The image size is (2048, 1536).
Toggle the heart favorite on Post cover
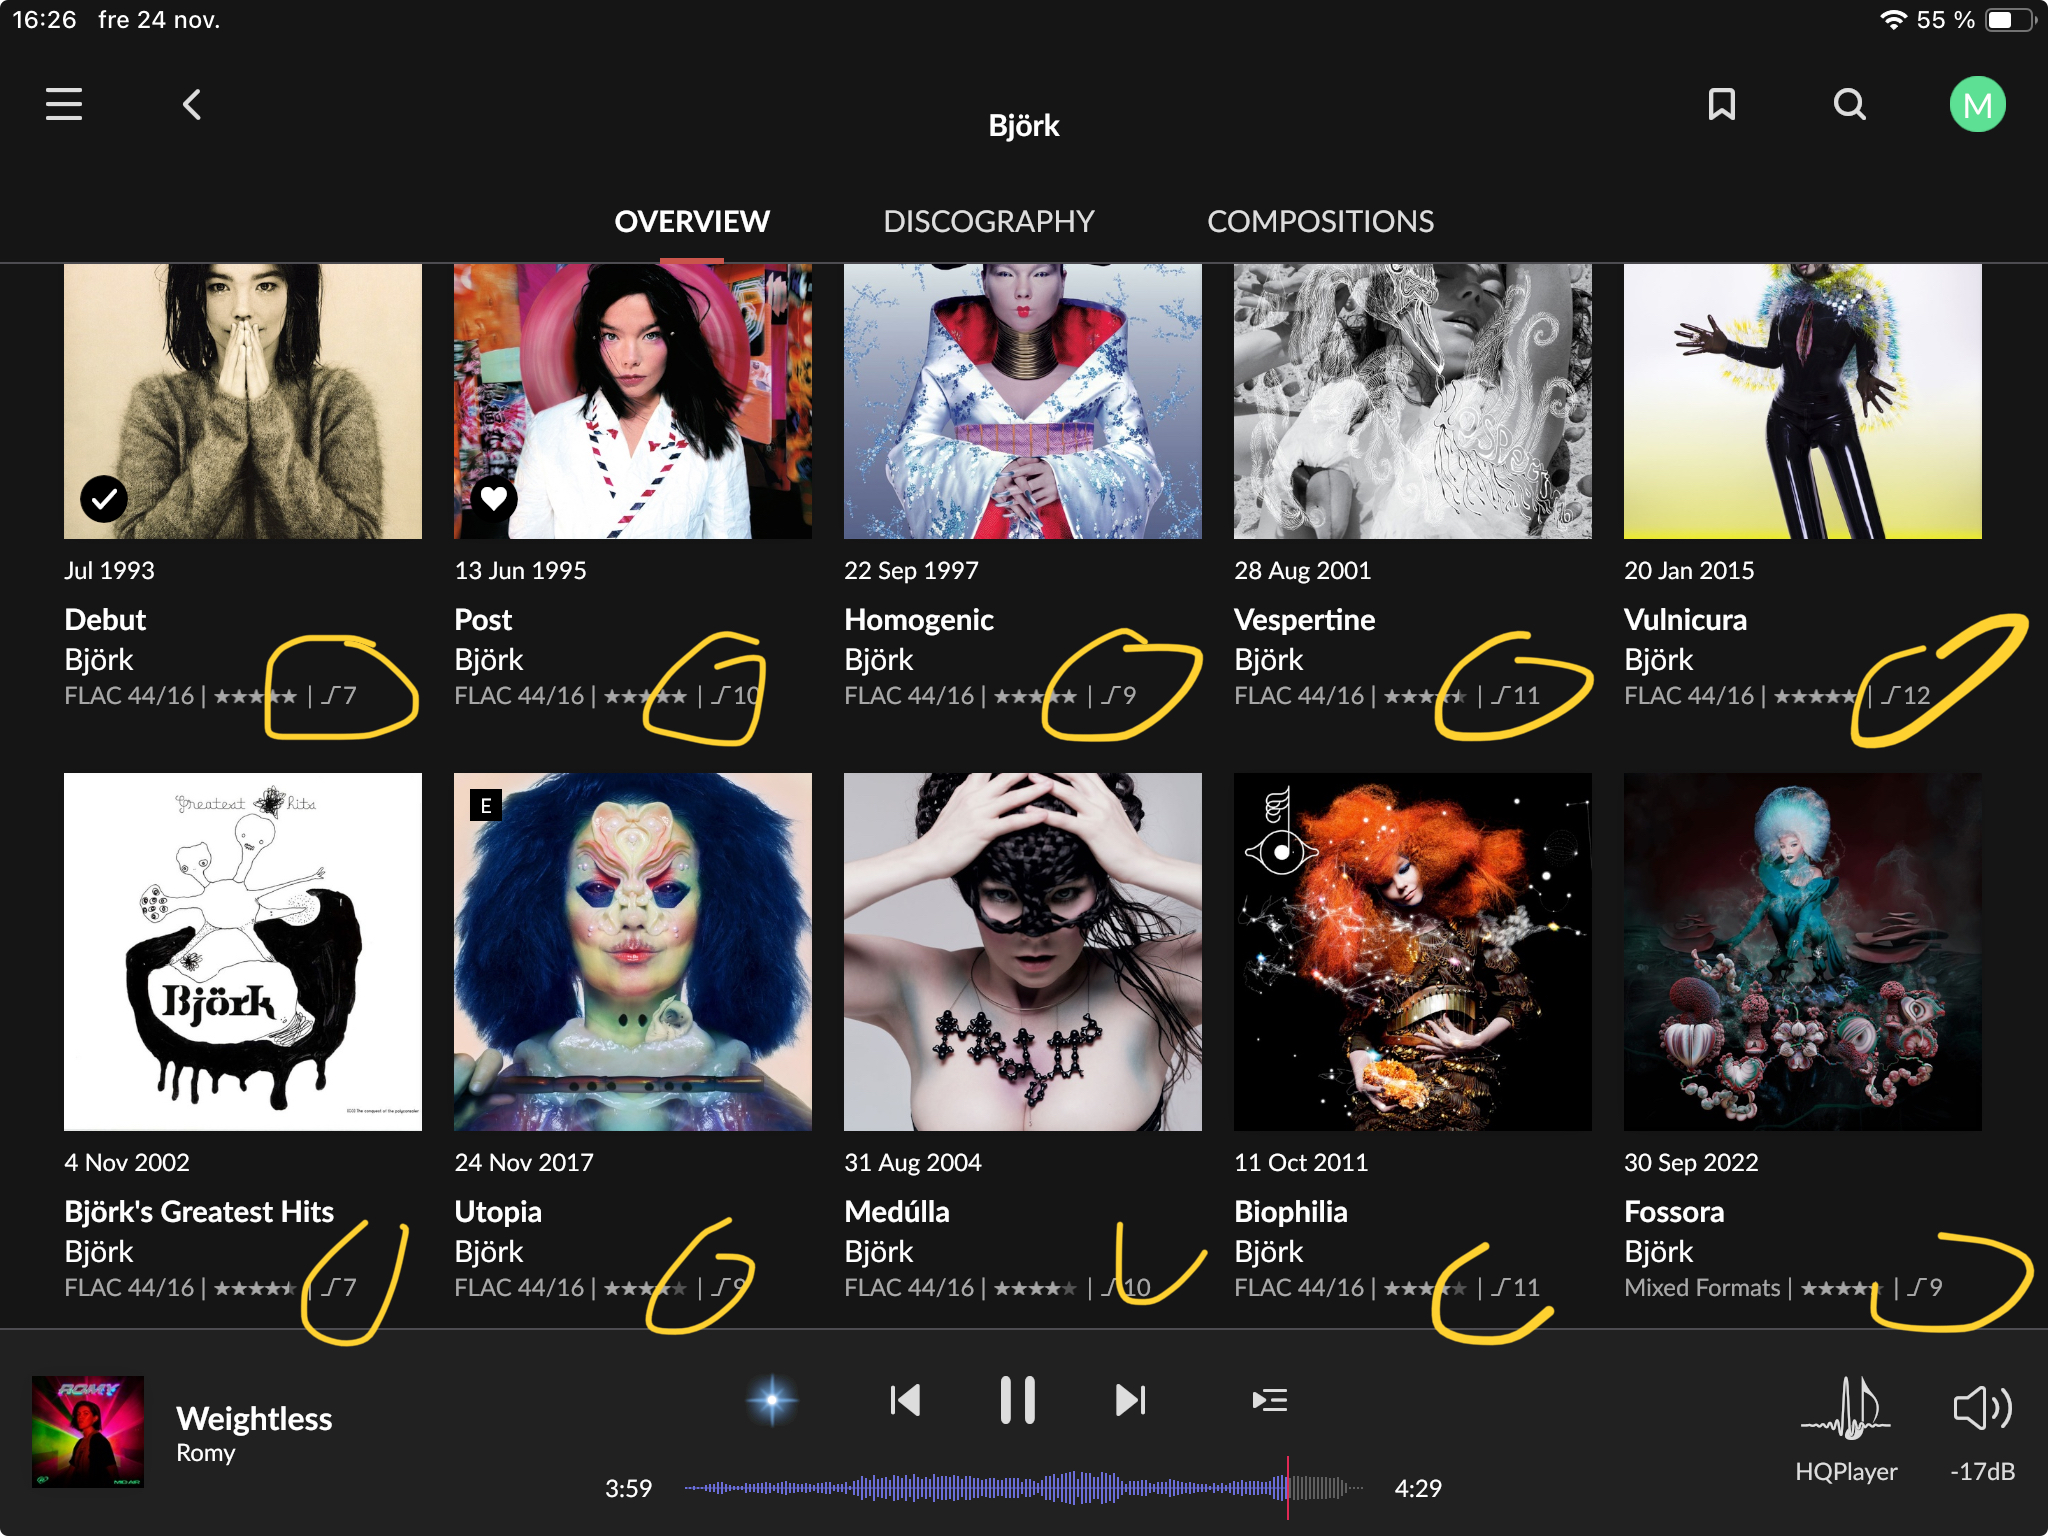tap(494, 498)
